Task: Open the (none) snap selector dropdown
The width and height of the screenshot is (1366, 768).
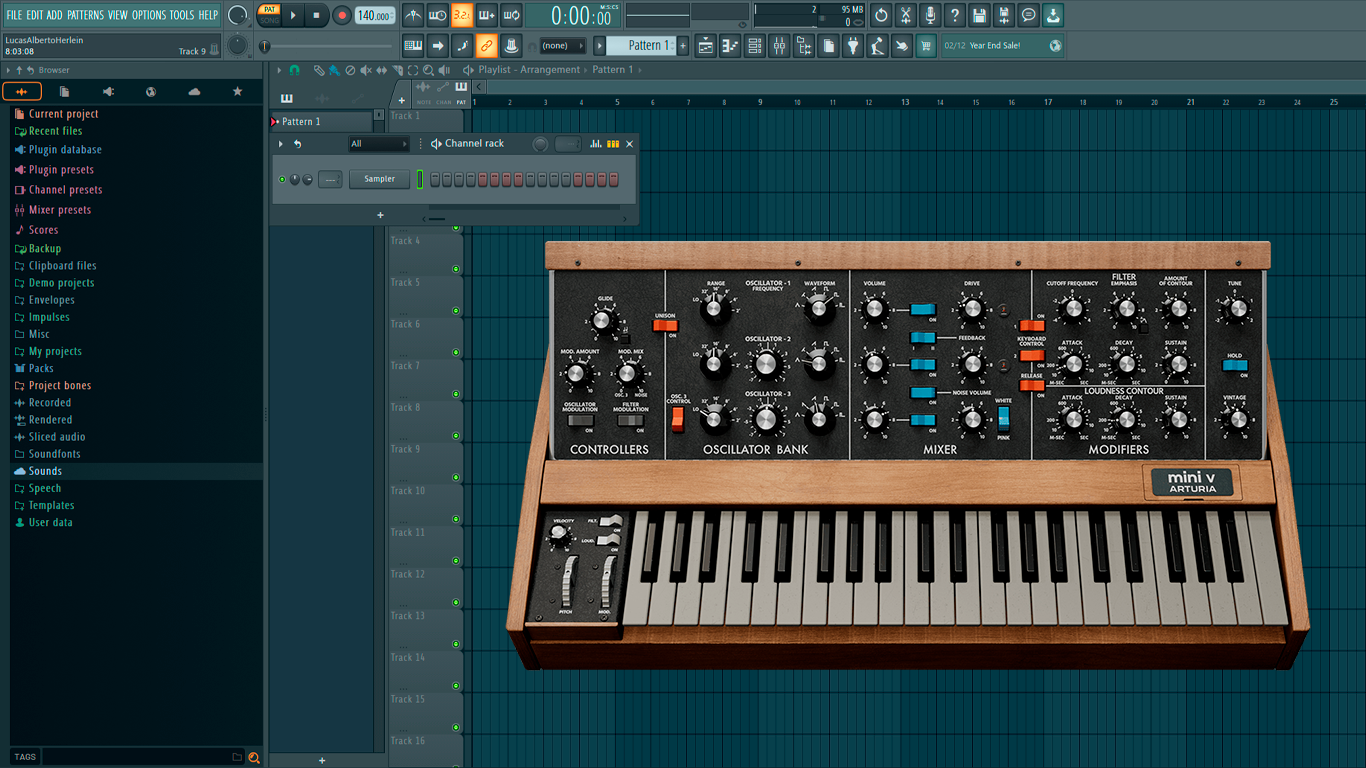Action: pyautogui.click(x=562, y=46)
